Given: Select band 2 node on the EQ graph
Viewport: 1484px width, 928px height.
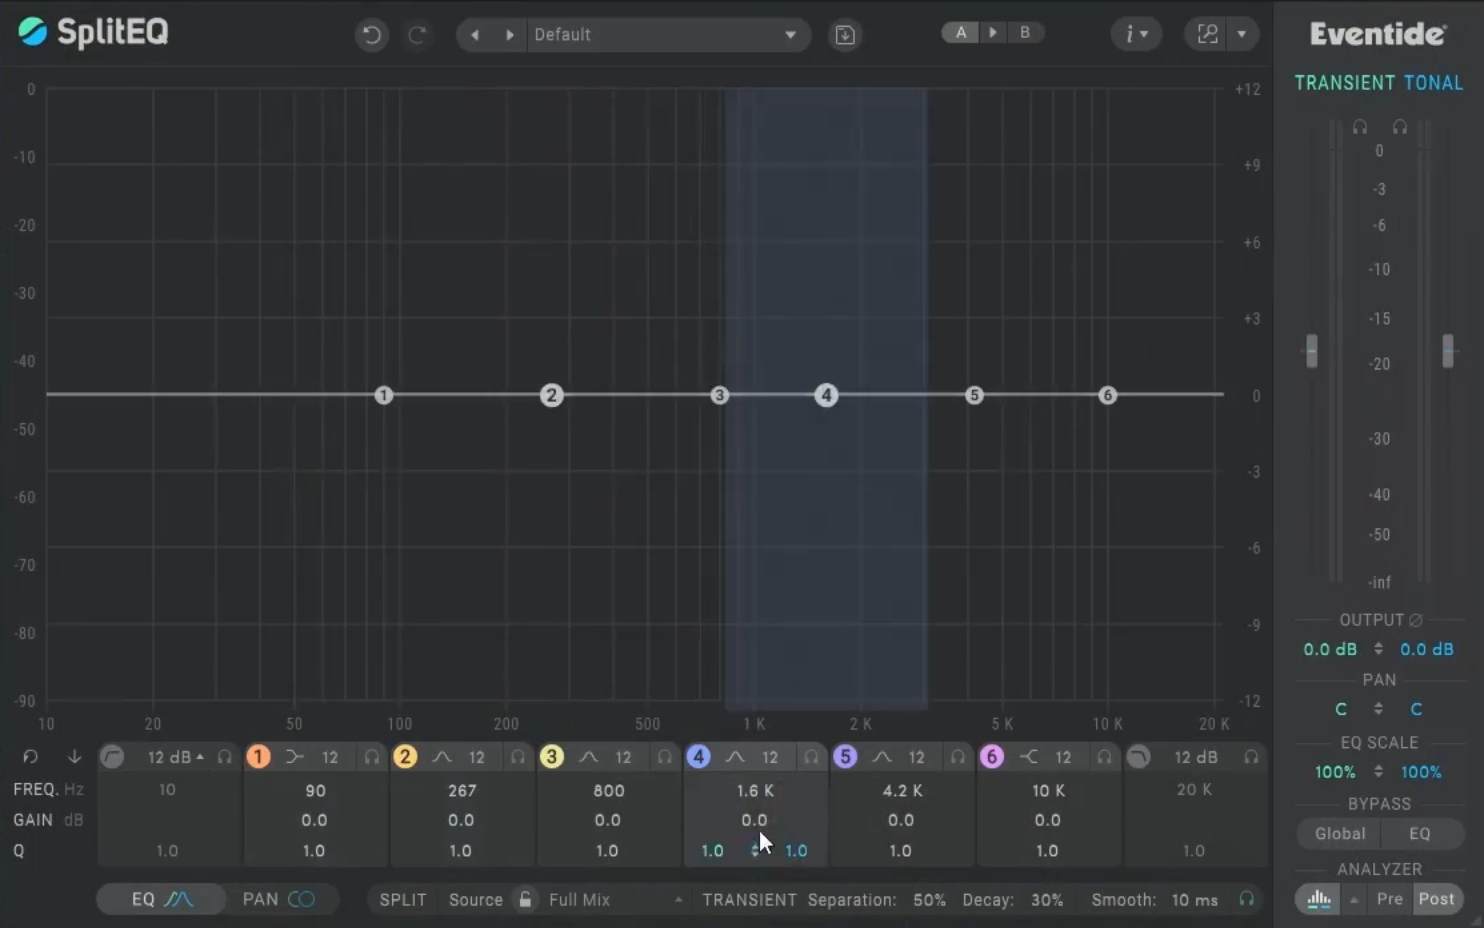Looking at the screenshot, I should click(551, 395).
